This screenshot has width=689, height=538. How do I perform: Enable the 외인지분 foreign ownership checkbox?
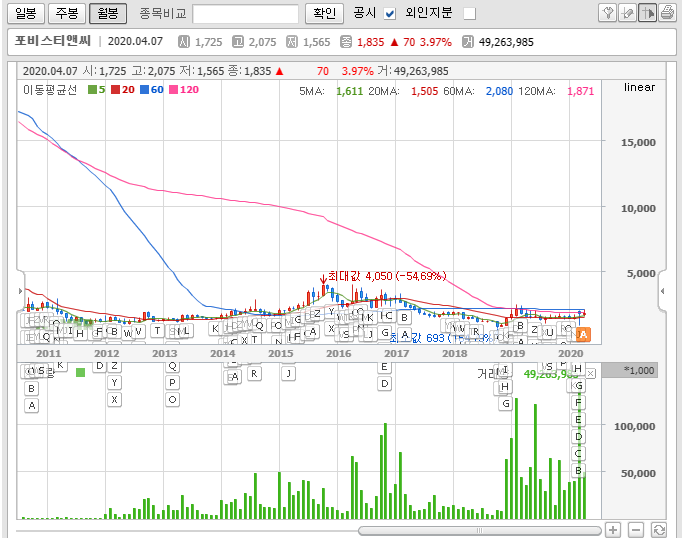(470, 14)
